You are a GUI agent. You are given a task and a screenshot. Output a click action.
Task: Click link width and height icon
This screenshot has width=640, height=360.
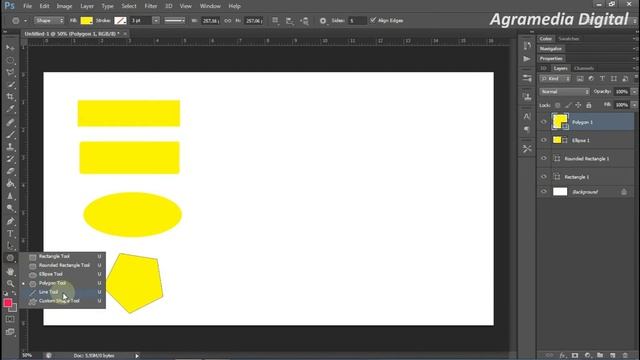228,20
